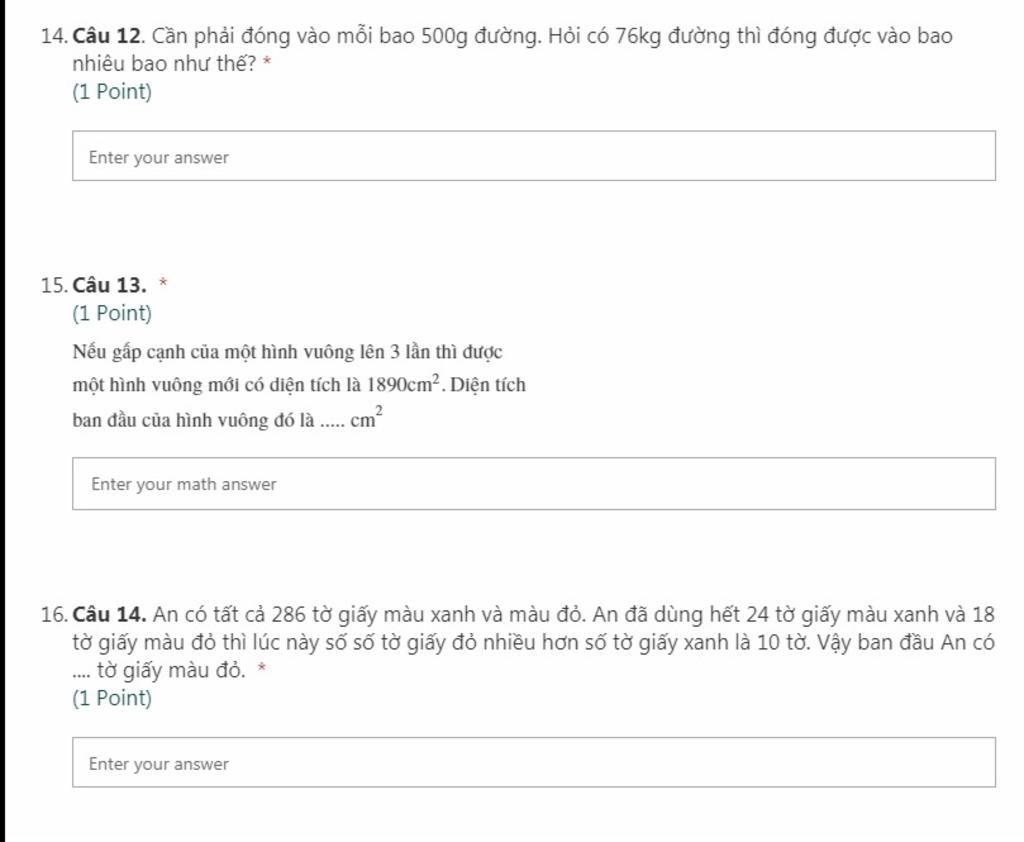
Task: Select the answer field for Câu 14
Action: tap(534, 763)
